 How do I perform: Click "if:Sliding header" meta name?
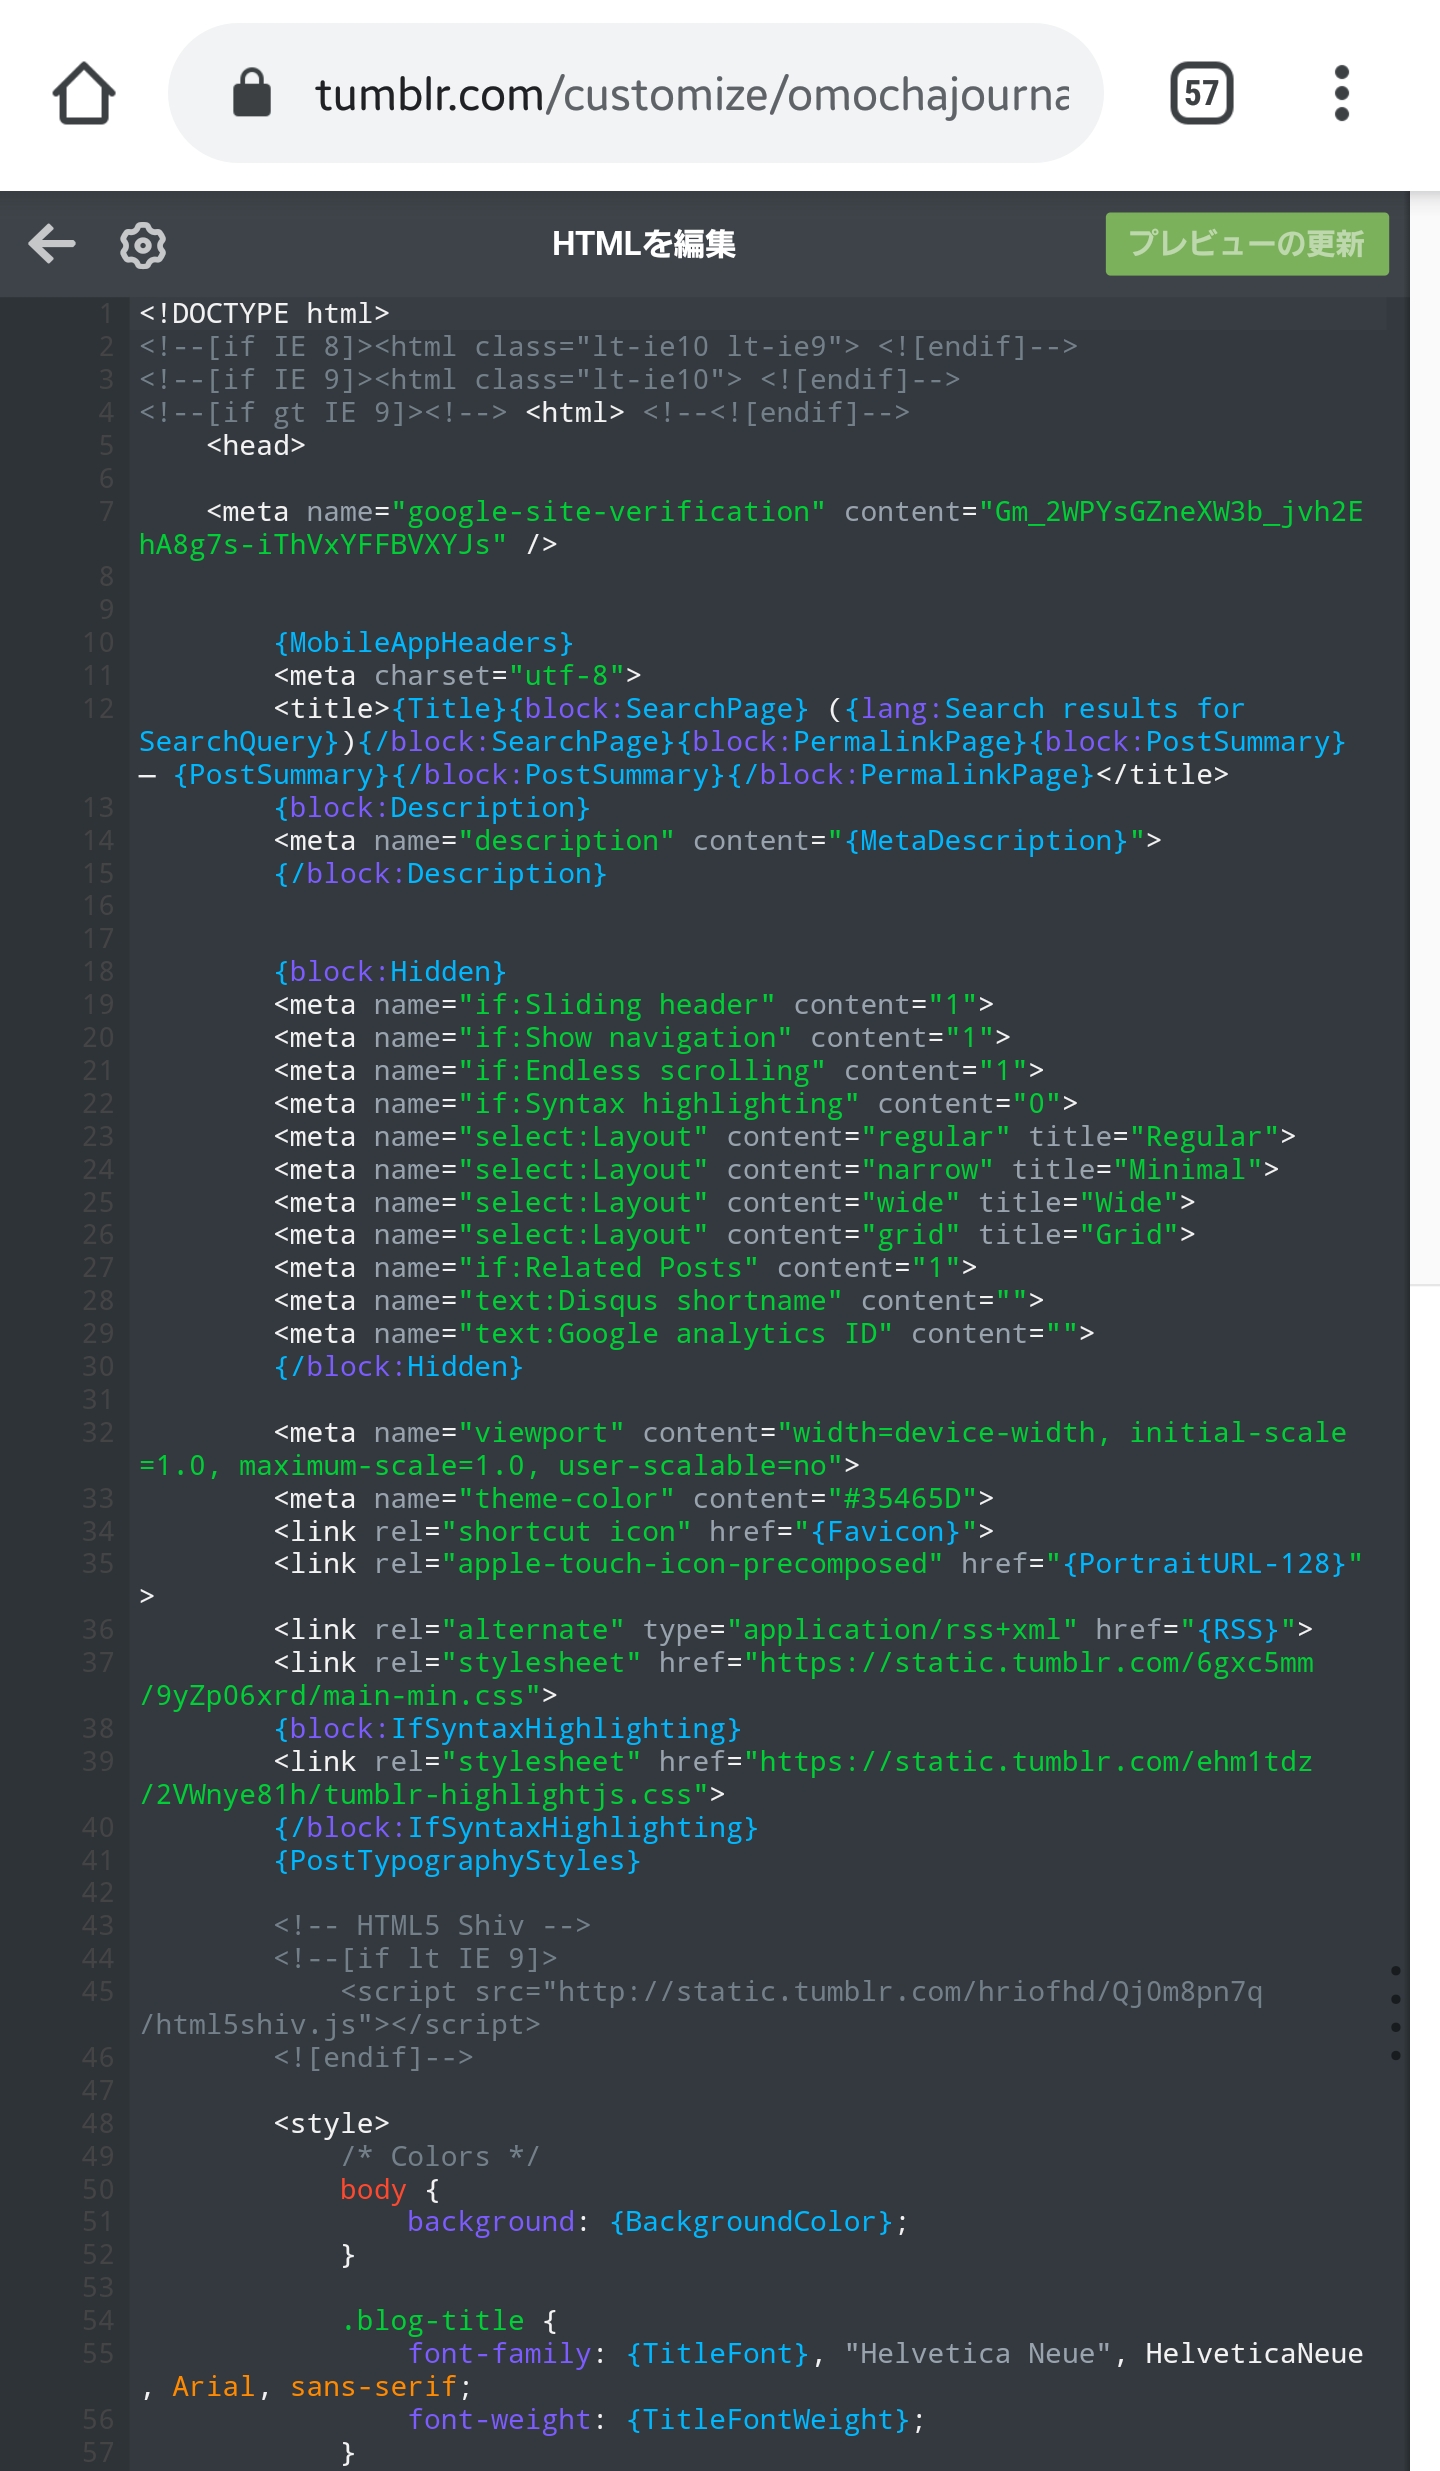(x=617, y=1005)
